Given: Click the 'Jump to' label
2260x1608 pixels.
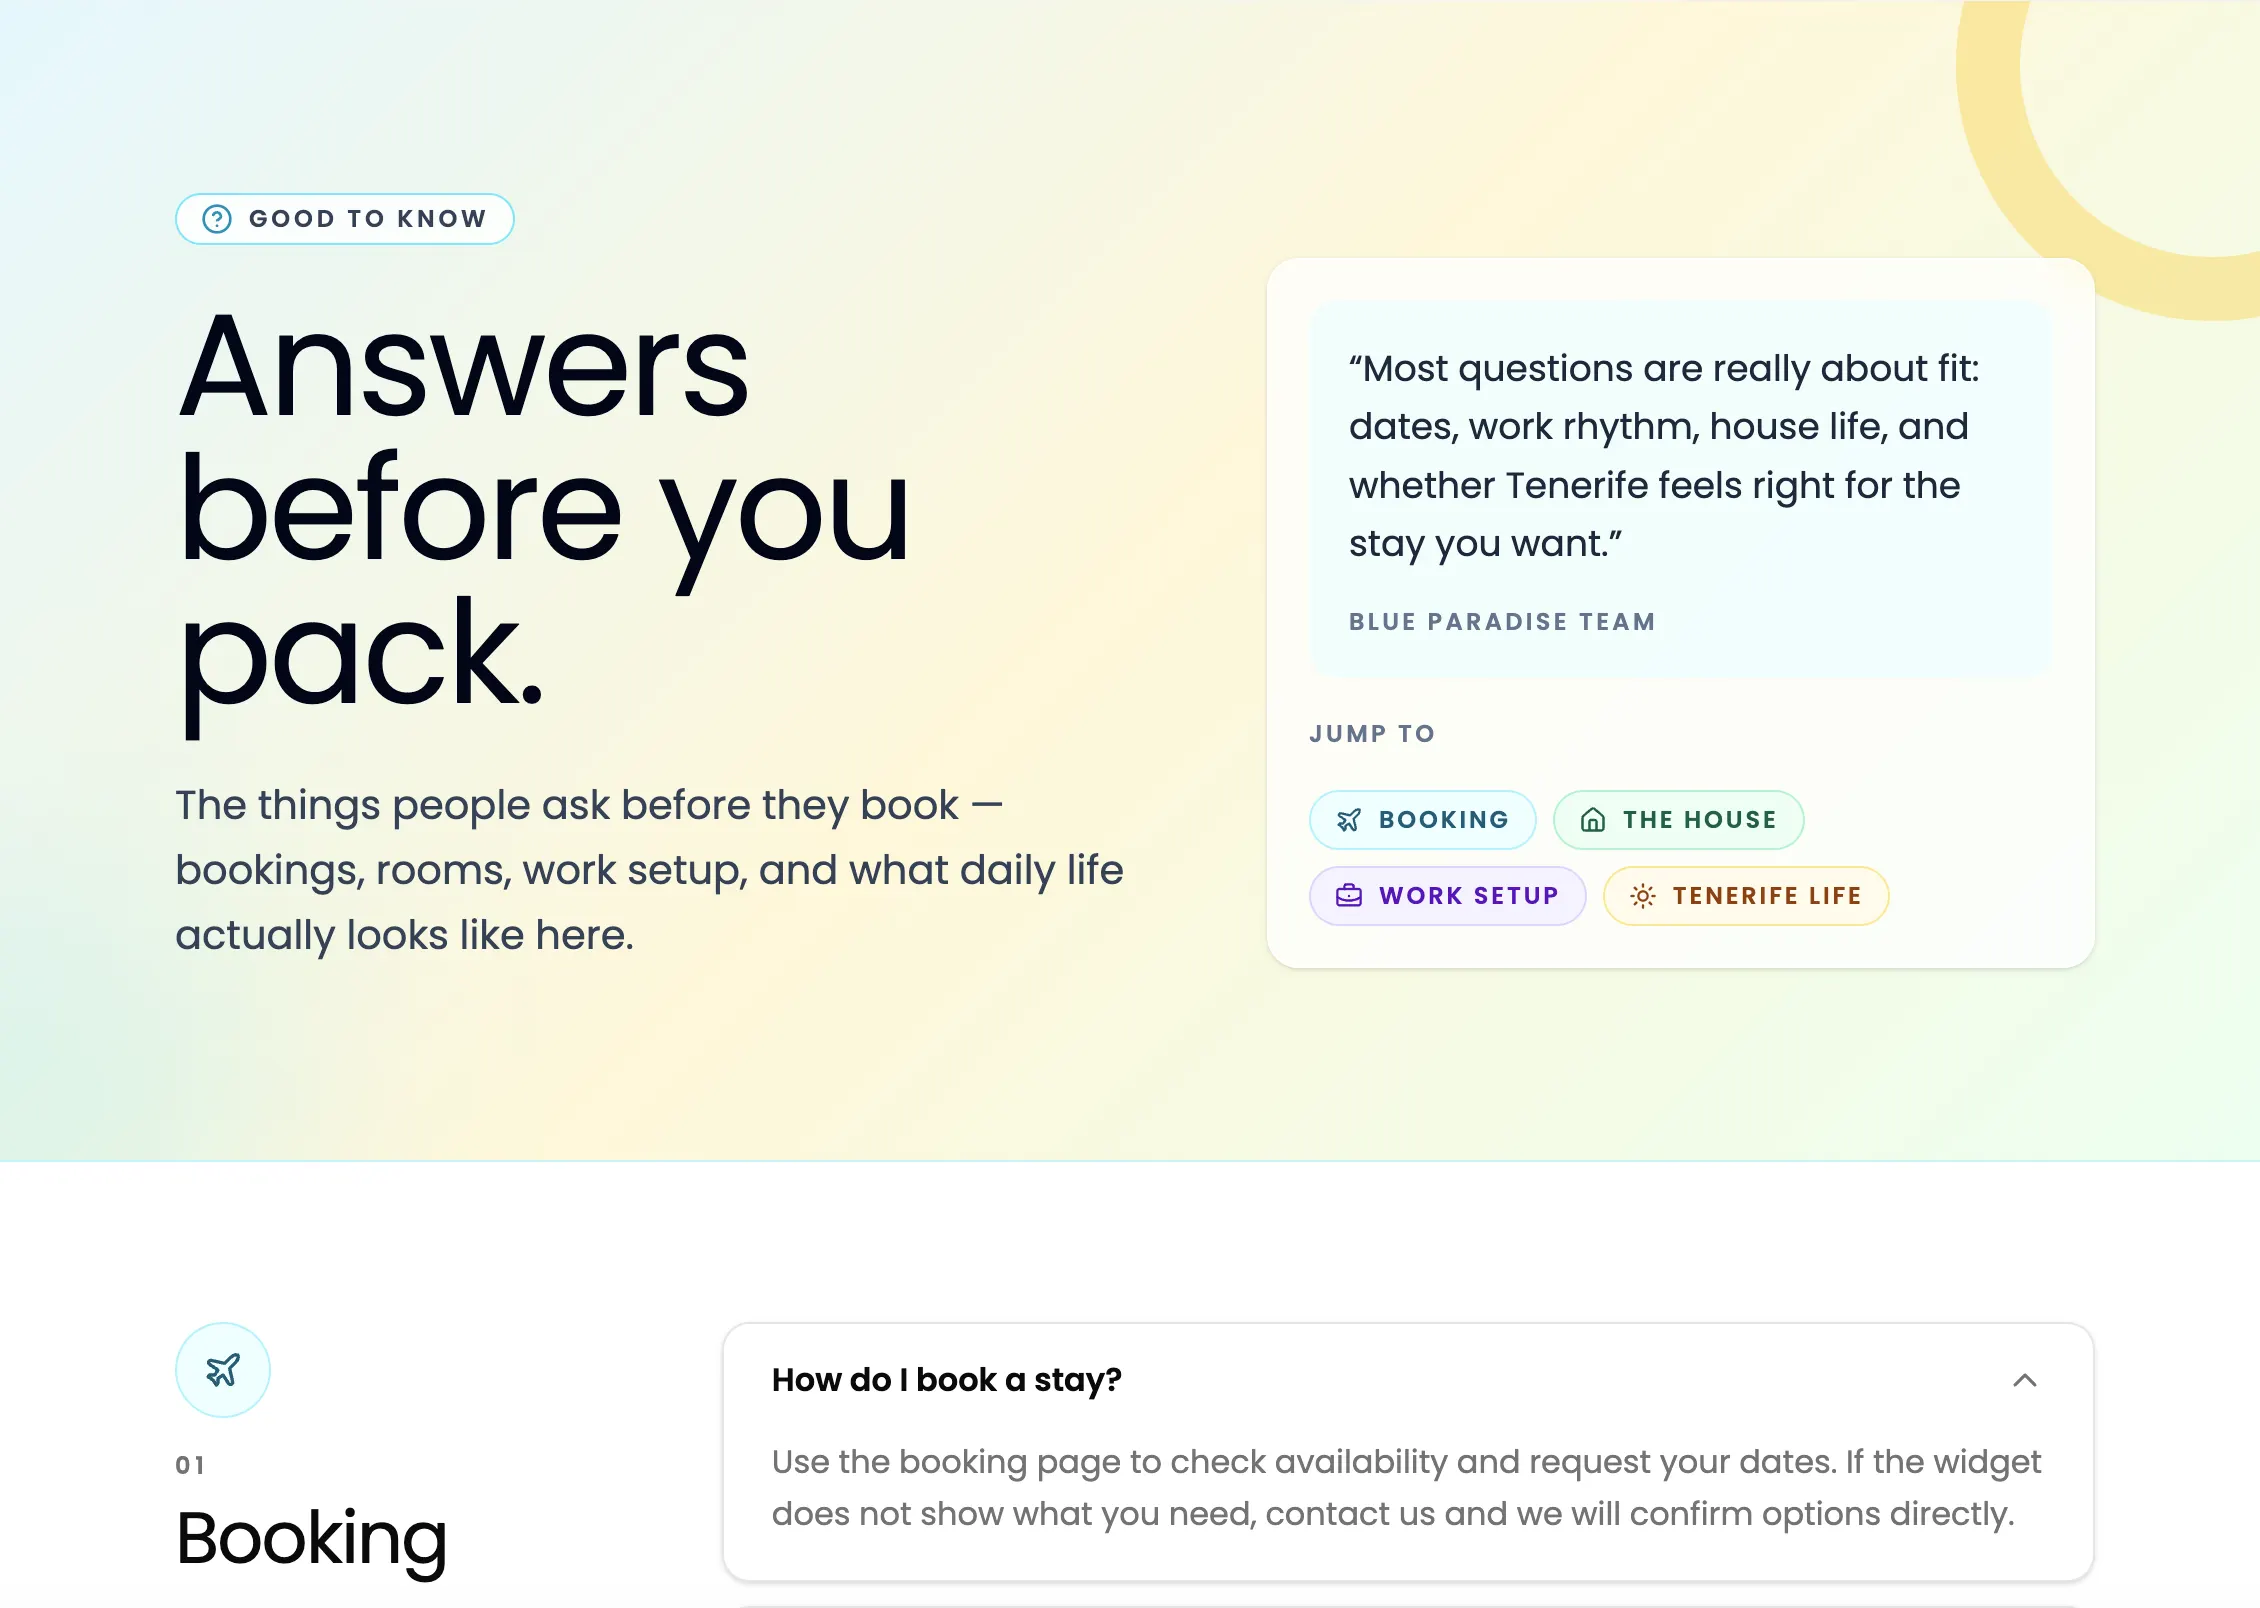Looking at the screenshot, I should [1372, 734].
